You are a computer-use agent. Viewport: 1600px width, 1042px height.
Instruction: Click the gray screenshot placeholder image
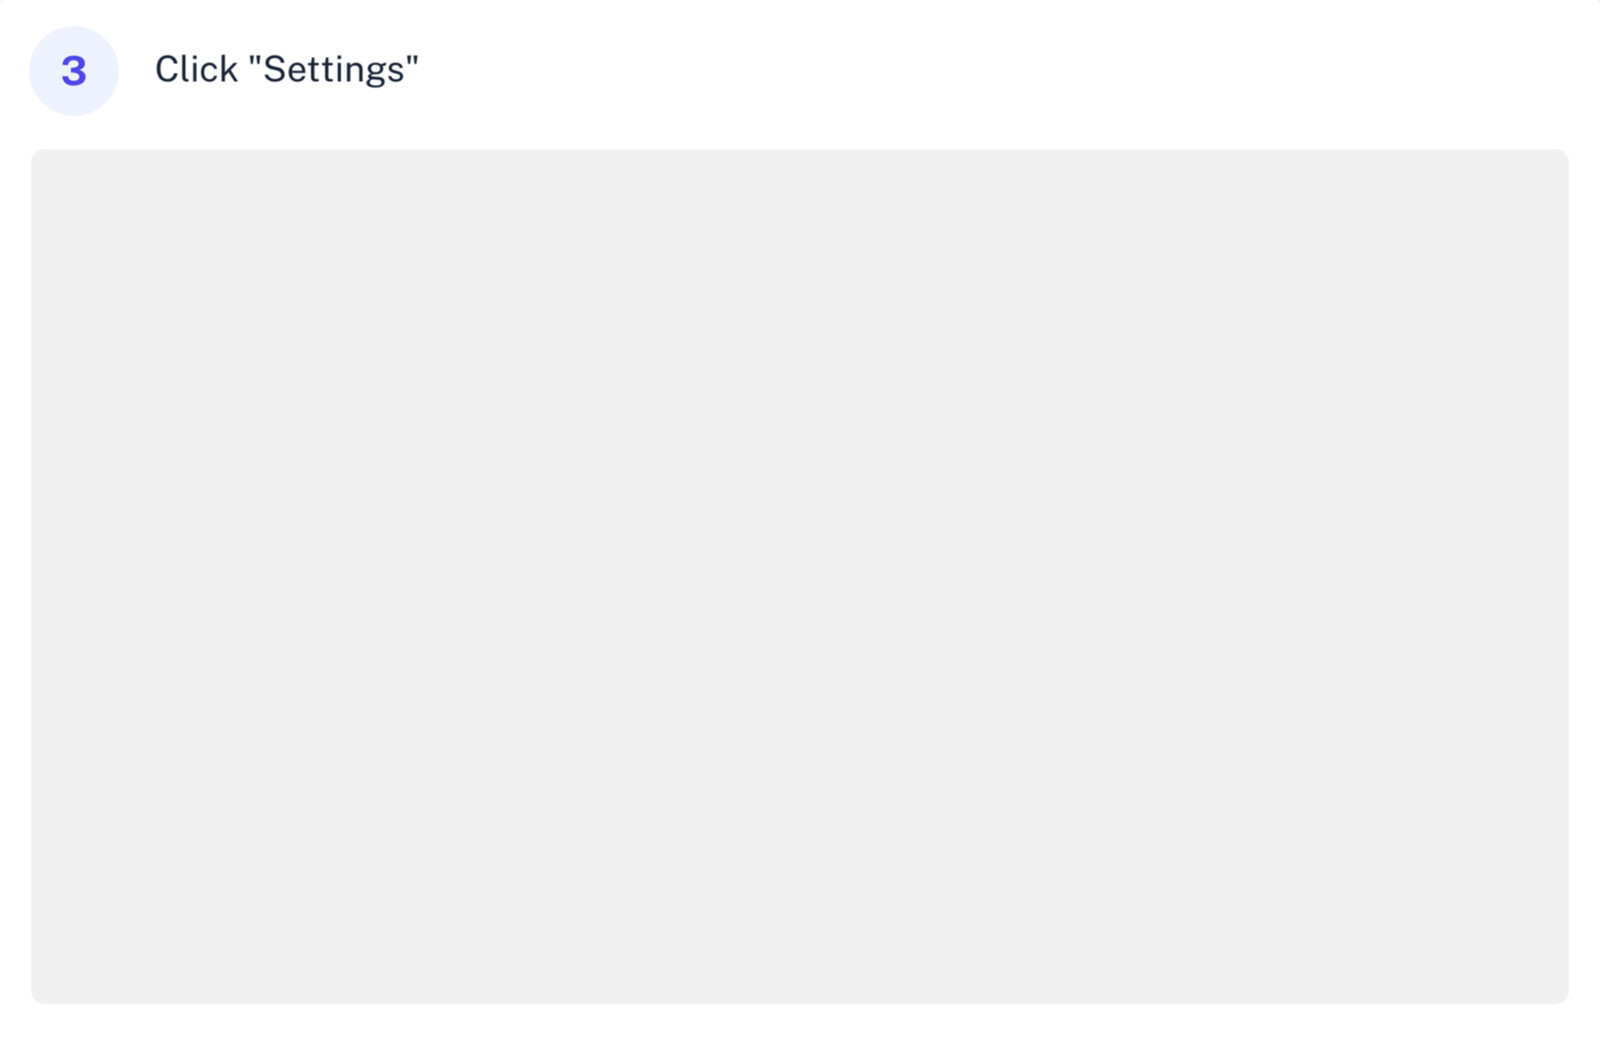point(800,576)
